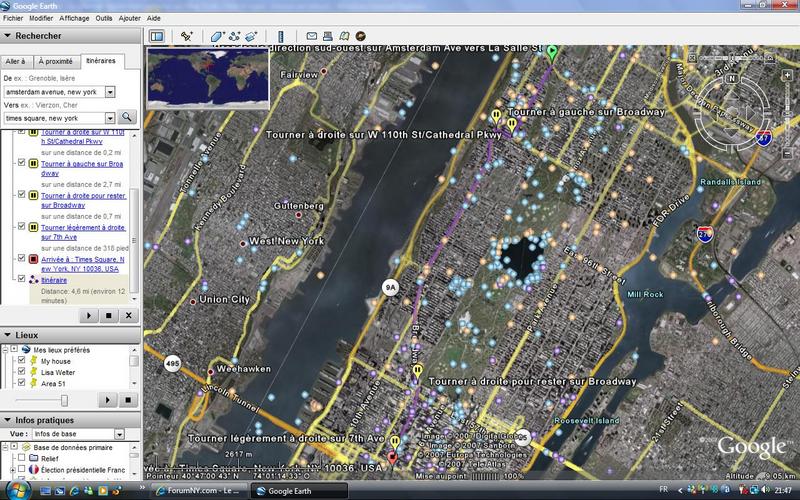Uncheck the Lisa Welter placemark checkbox
The image size is (800, 500).
(21, 371)
